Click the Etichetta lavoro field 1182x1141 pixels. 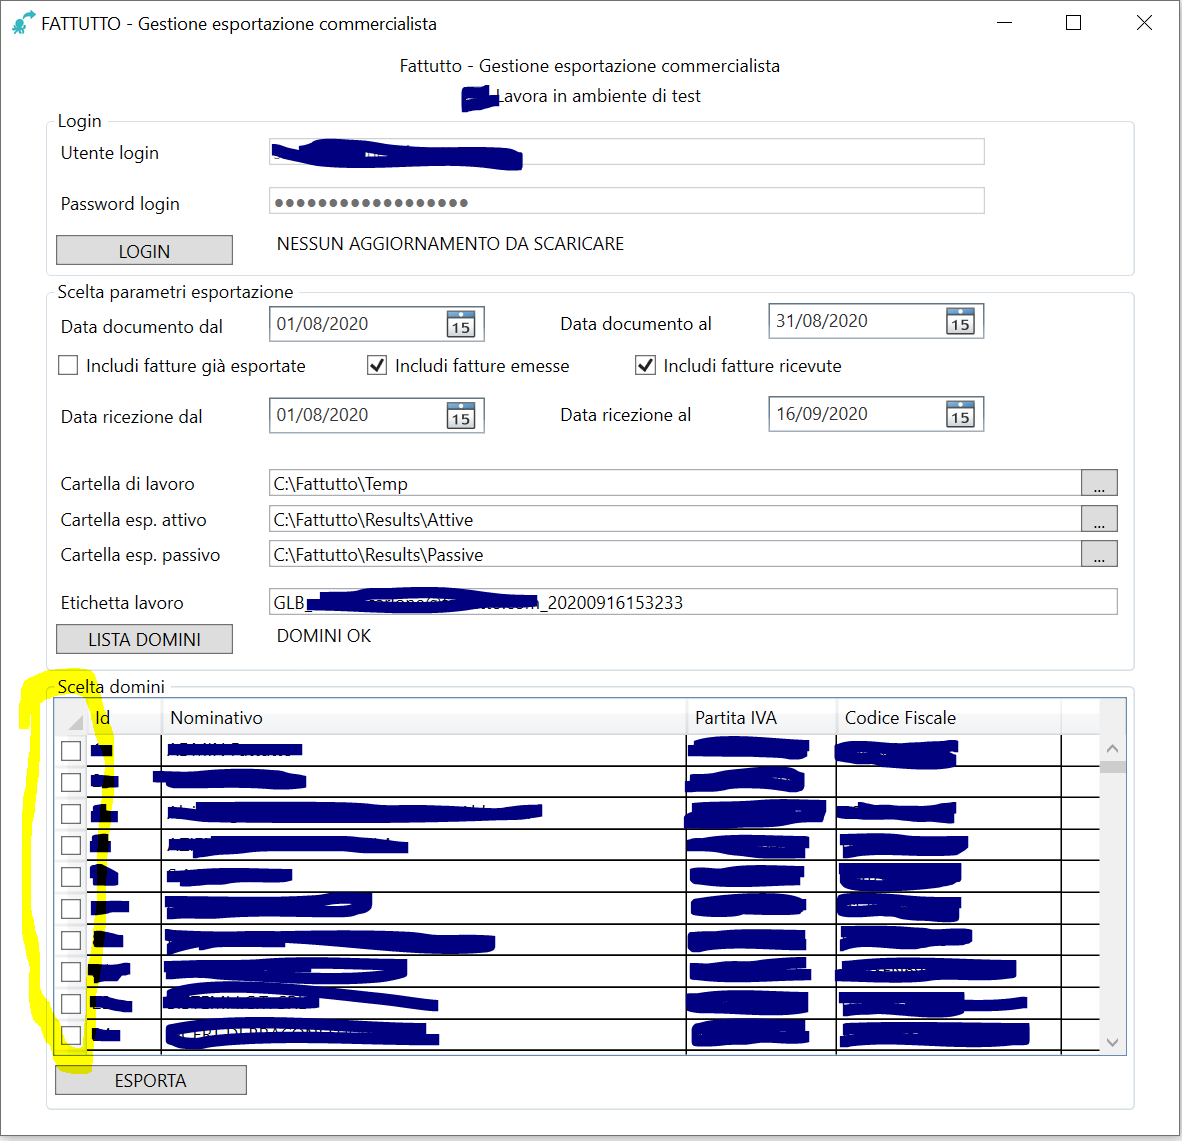(693, 602)
